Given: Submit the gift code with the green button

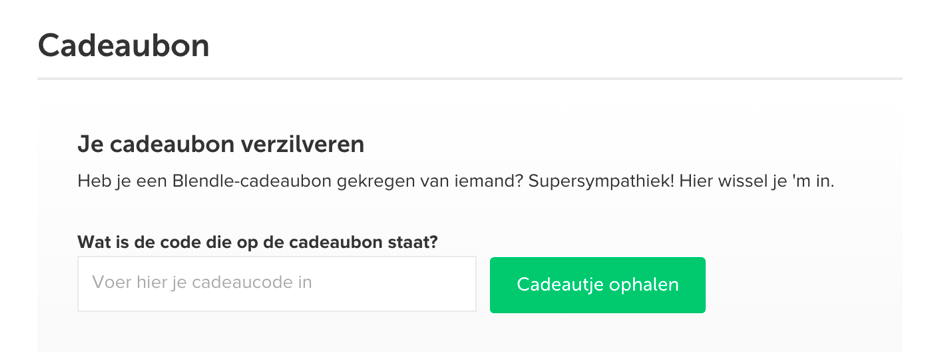Looking at the screenshot, I should pyautogui.click(x=597, y=285).
